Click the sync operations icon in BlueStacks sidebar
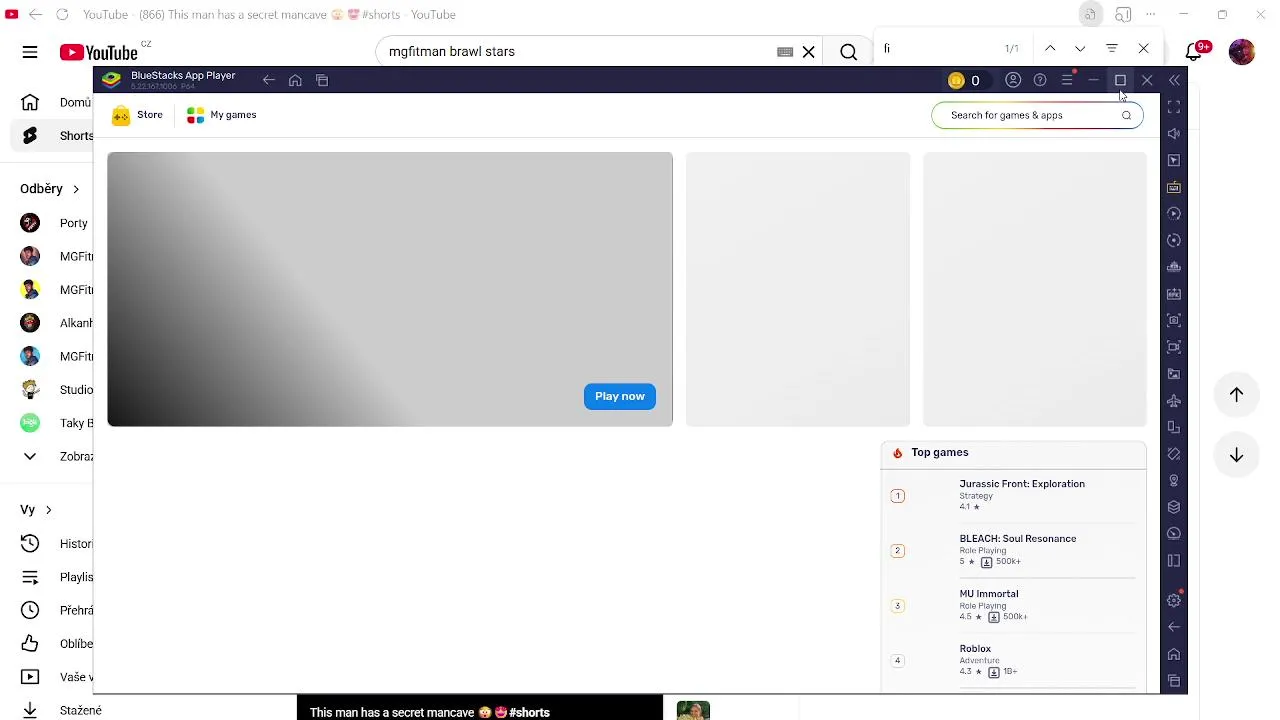Screen dimensions: 1280x720 pos(1174,240)
